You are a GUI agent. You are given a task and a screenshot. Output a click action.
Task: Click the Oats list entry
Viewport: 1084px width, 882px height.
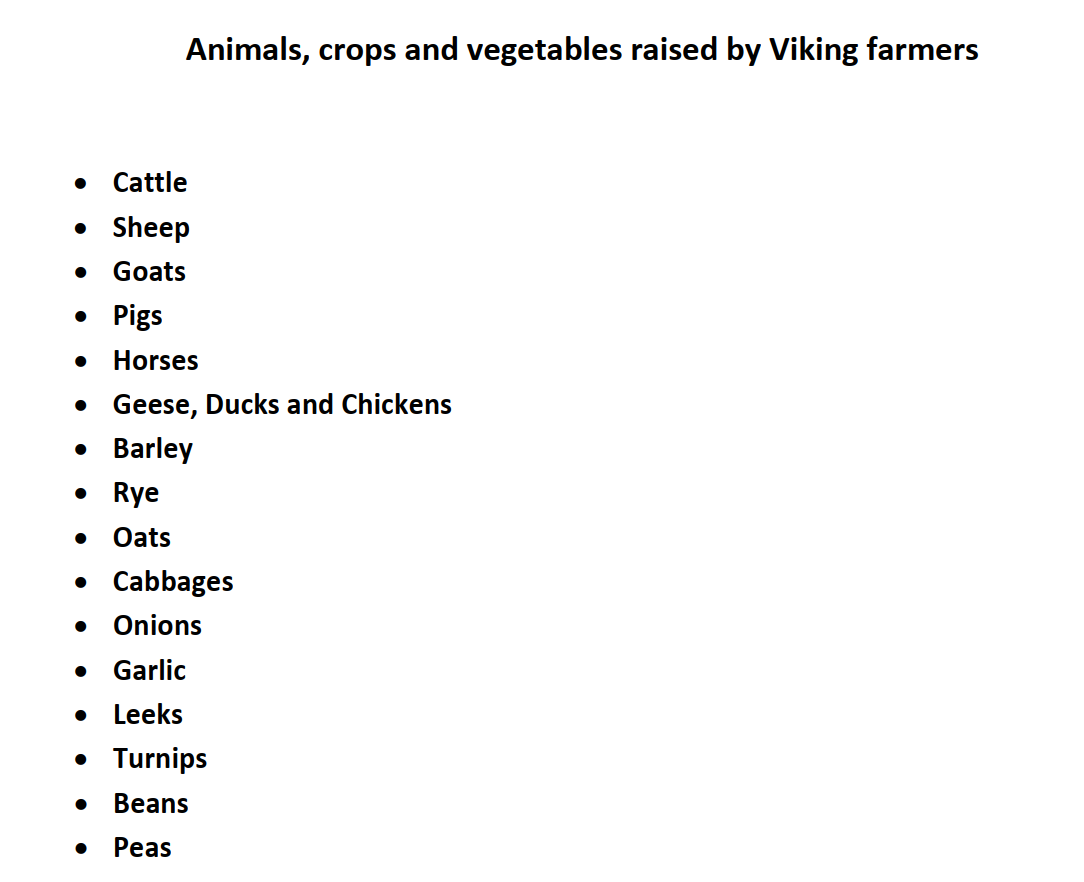point(142,538)
